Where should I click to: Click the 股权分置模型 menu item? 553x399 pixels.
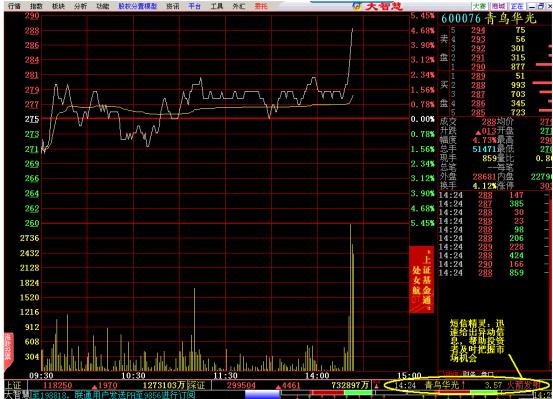pyautogui.click(x=137, y=6)
